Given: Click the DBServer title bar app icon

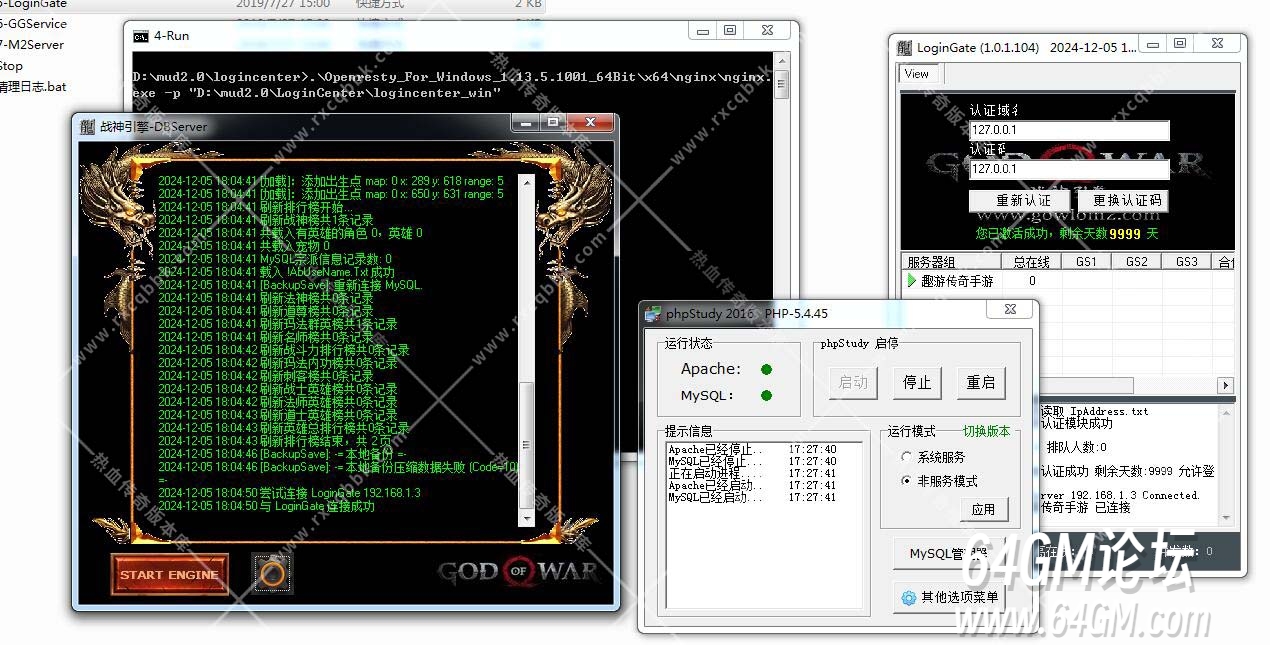Looking at the screenshot, I should coord(87,126).
